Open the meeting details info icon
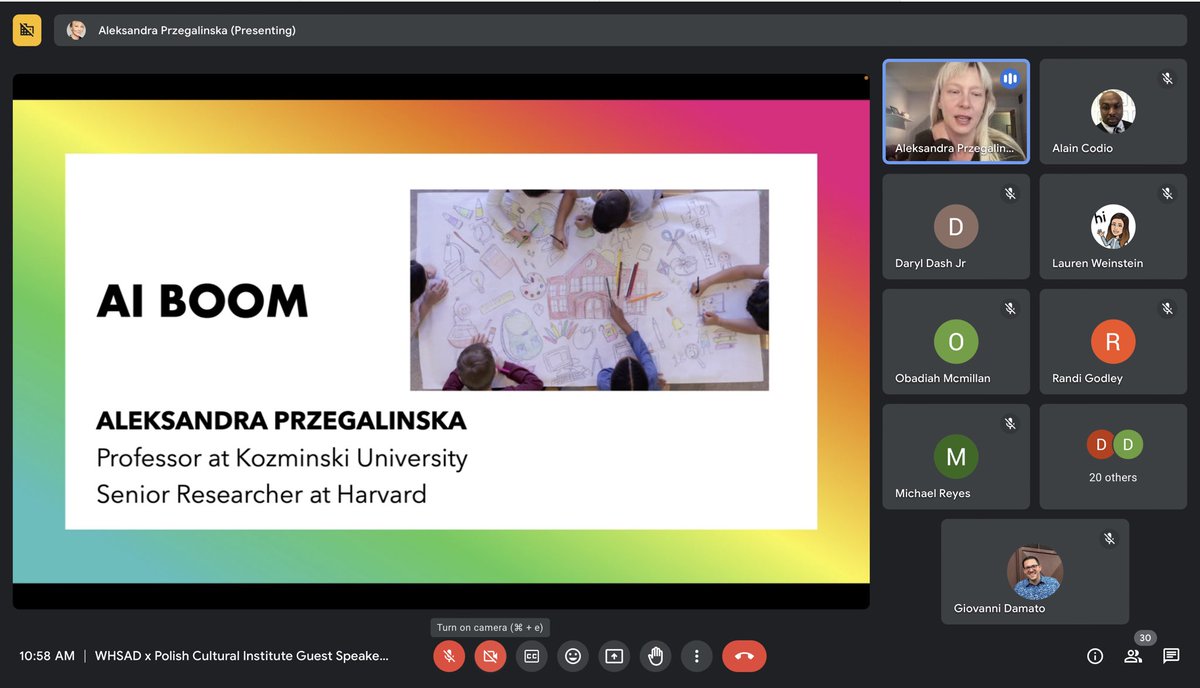Image resolution: width=1200 pixels, height=688 pixels. pyautogui.click(x=1095, y=656)
